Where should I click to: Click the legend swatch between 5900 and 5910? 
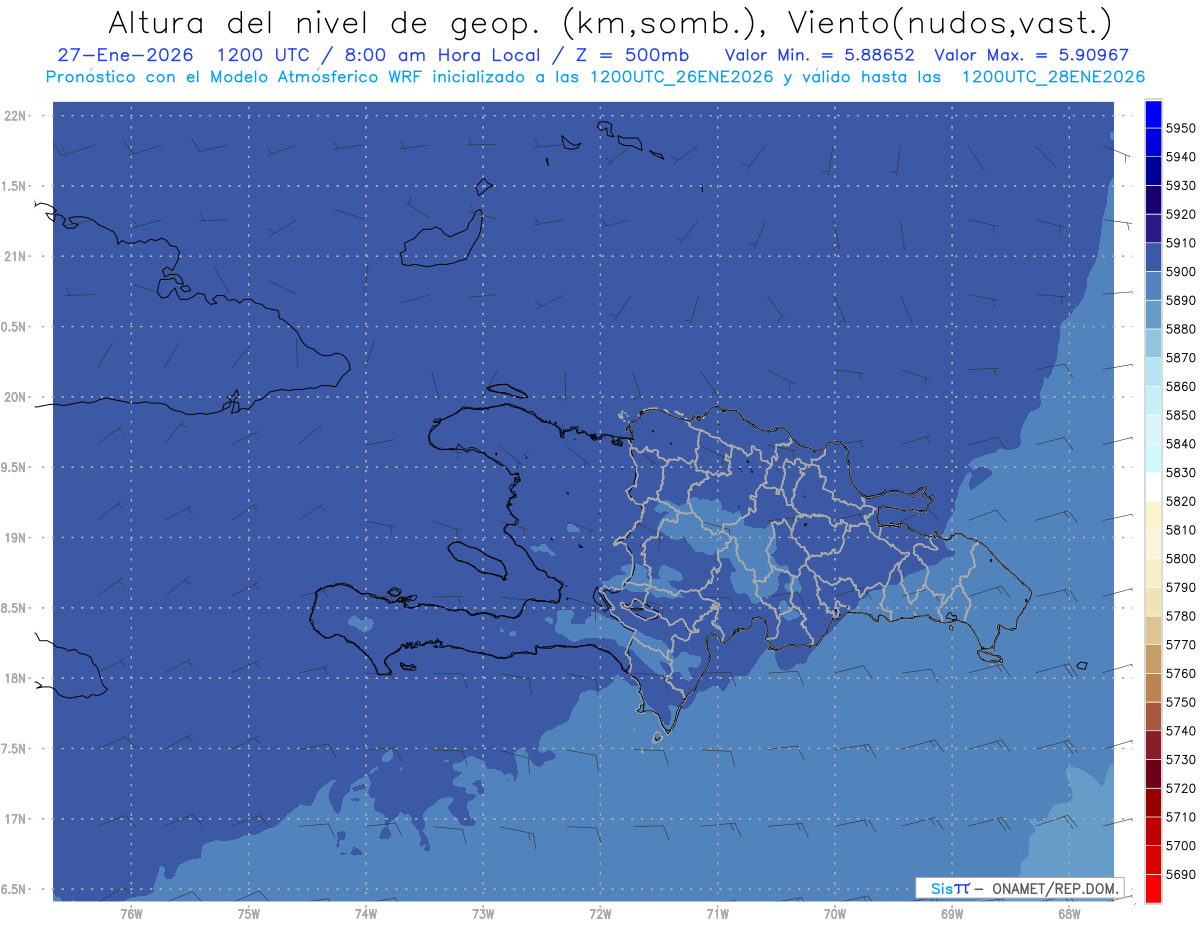click(x=1153, y=257)
